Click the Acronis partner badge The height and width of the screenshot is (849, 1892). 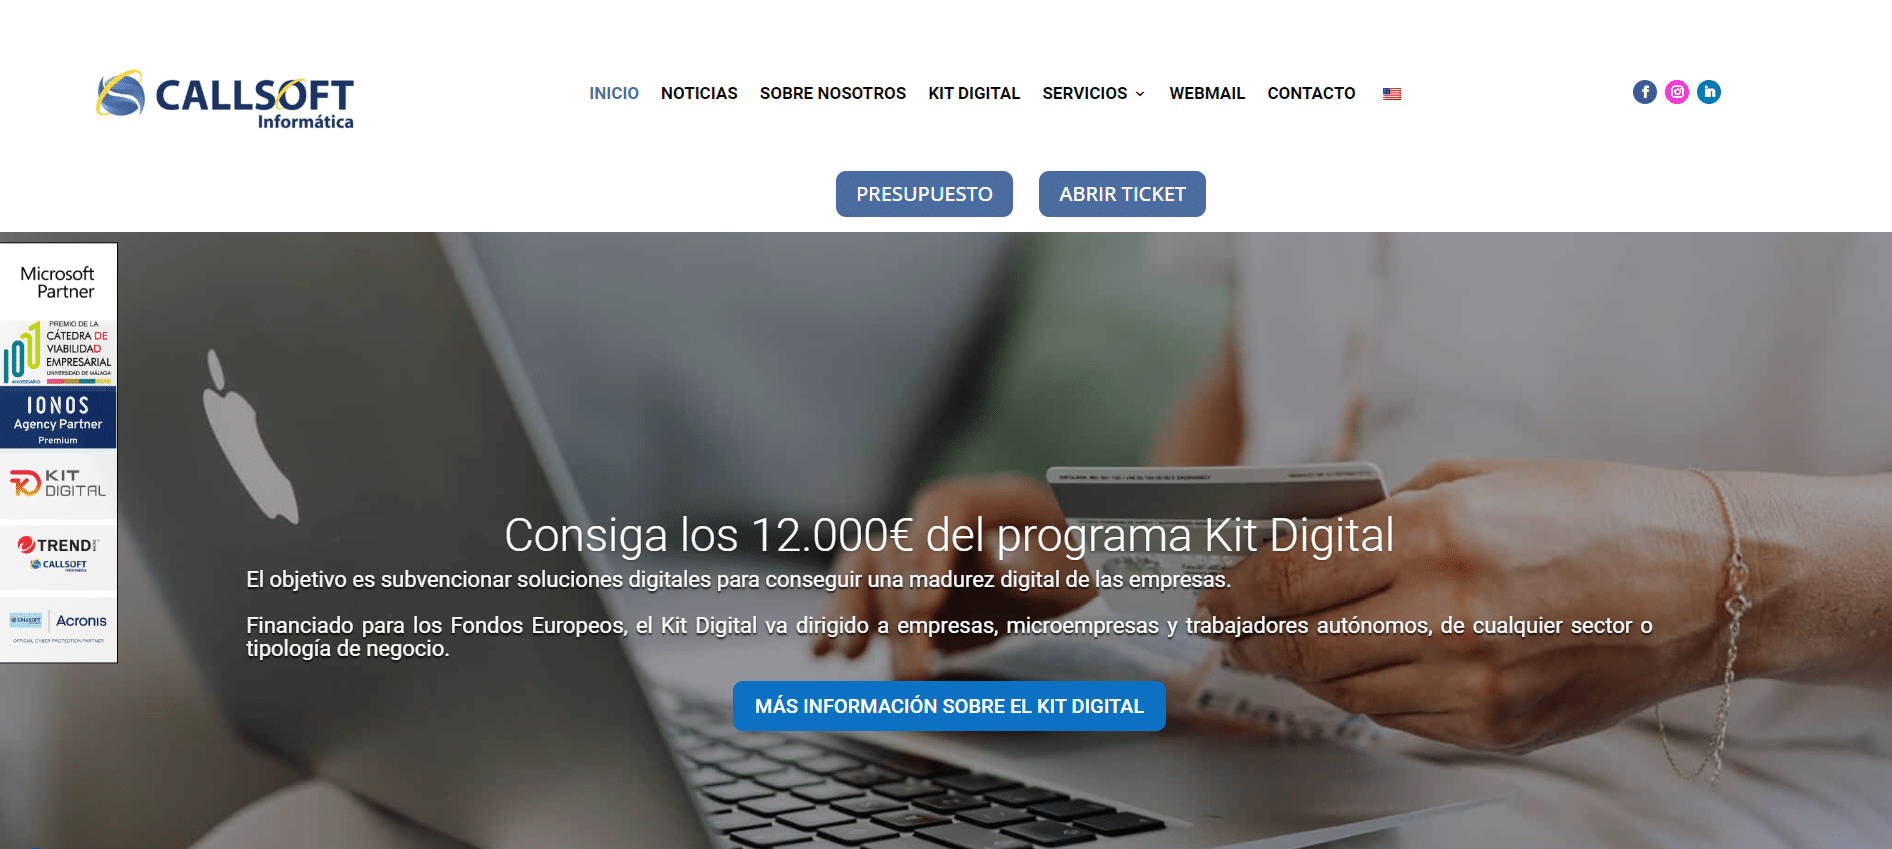tap(58, 628)
